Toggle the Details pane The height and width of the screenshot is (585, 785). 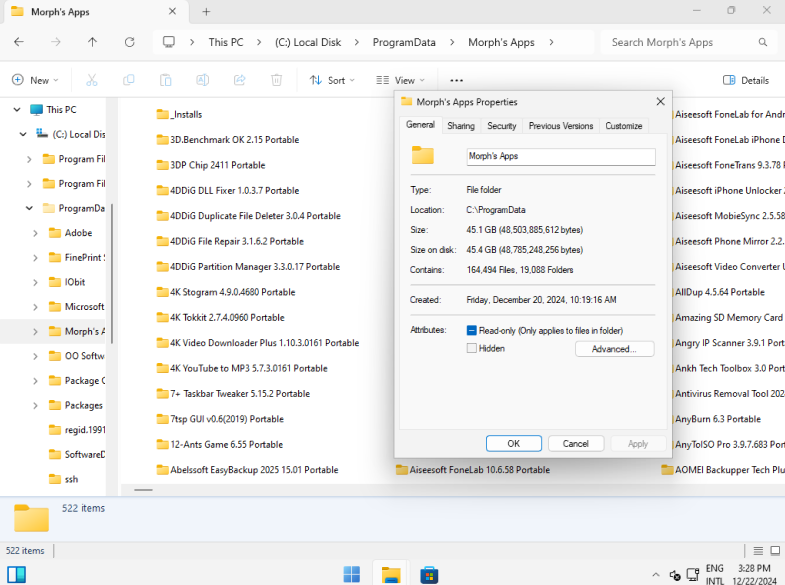(x=746, y=80)
